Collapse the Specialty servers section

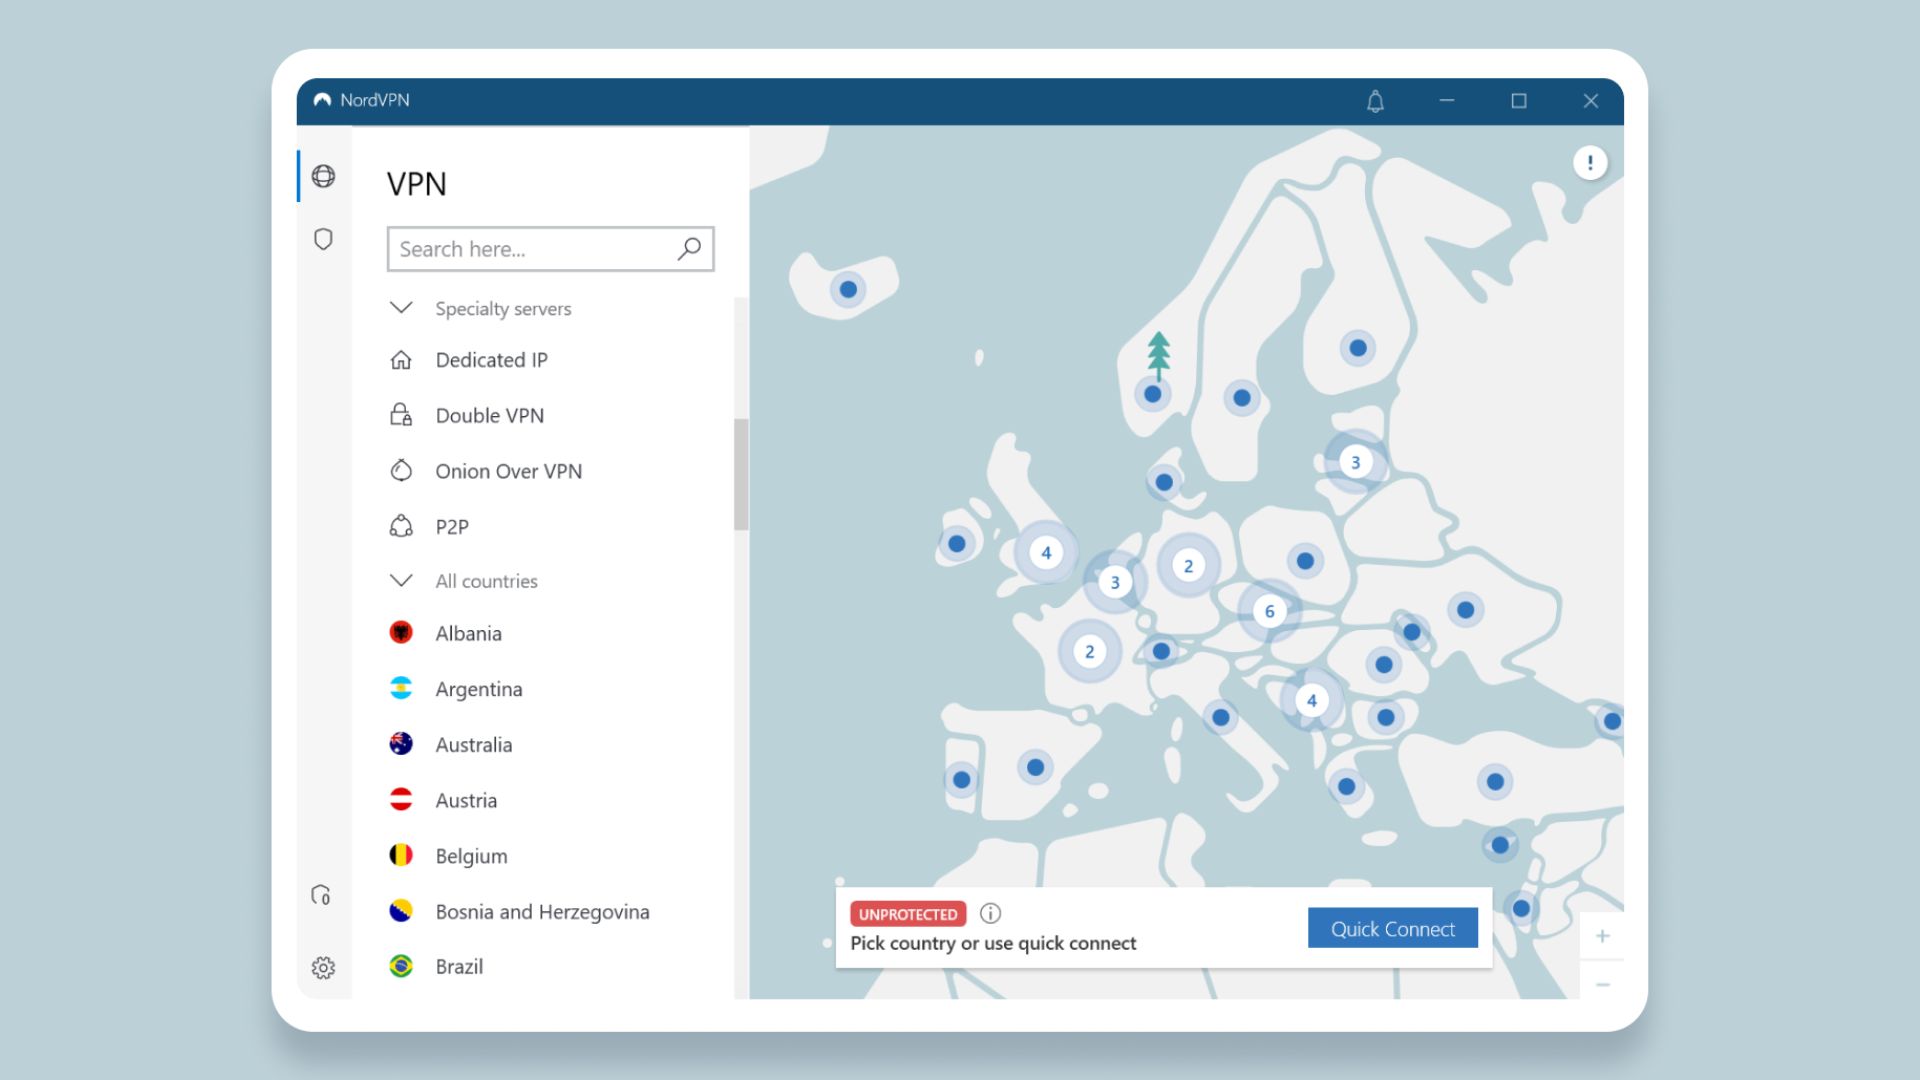pos(400,308)
